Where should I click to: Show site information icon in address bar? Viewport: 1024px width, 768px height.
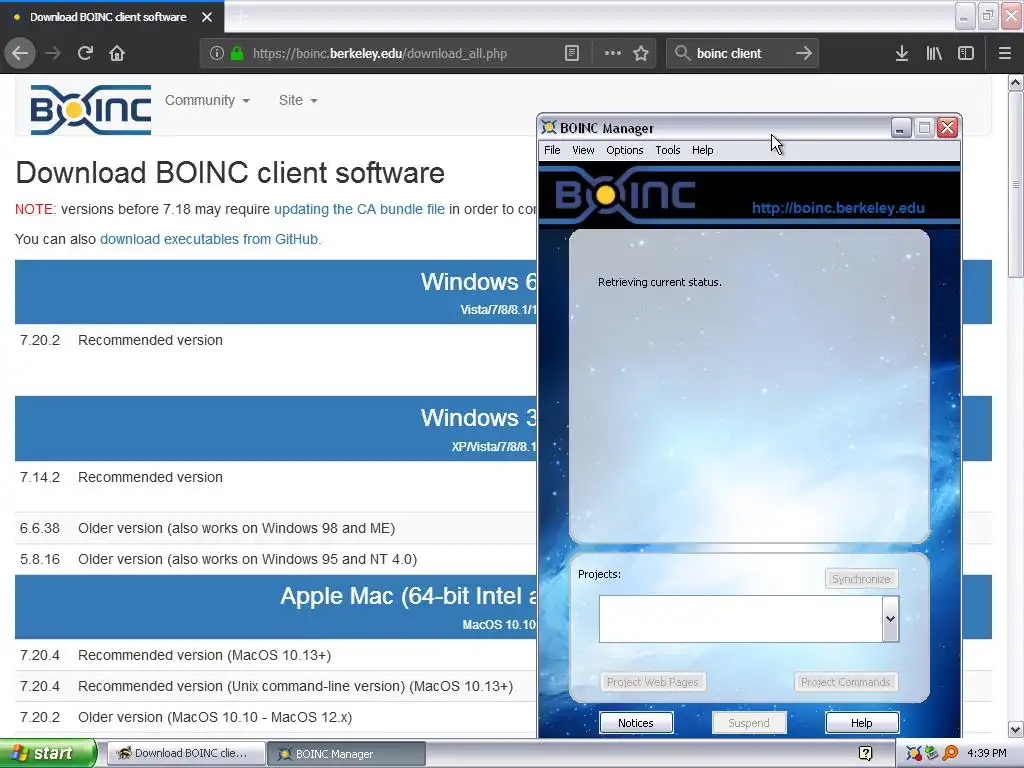click(217, 54)
